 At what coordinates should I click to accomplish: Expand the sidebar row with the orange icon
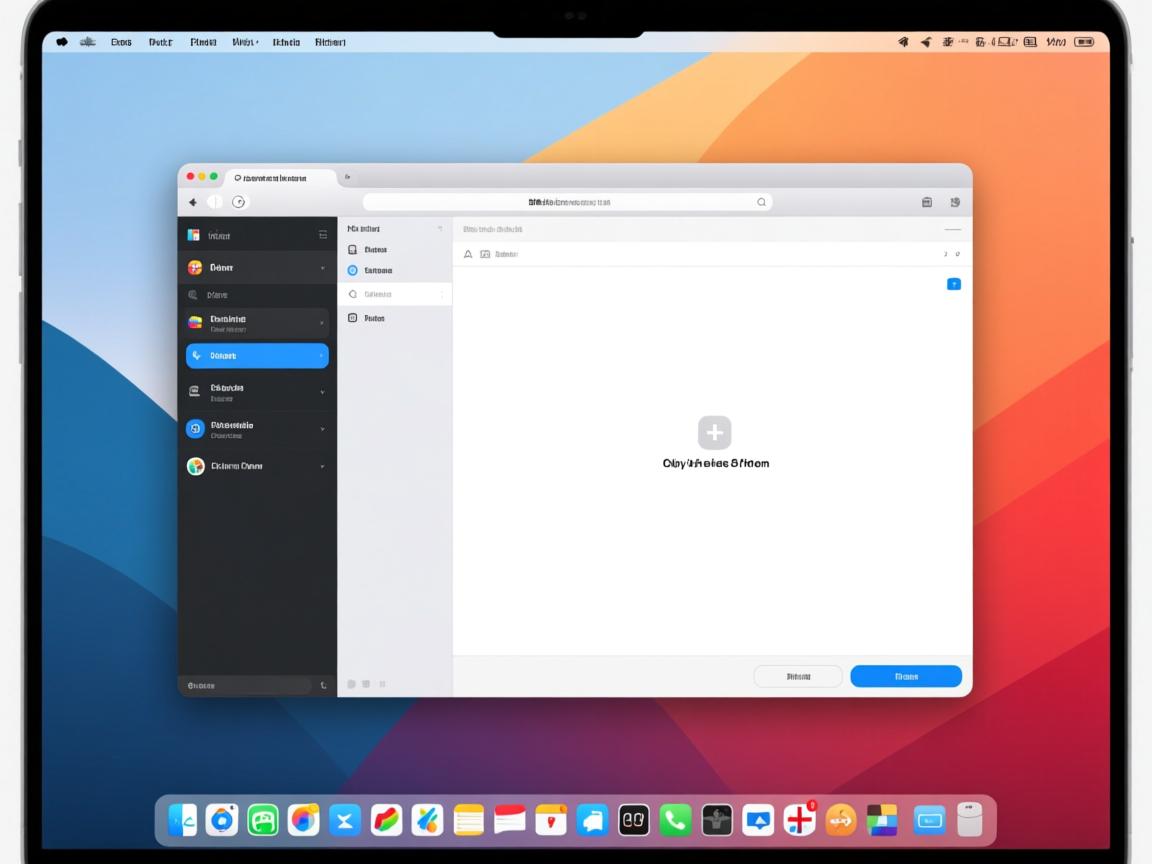coord(322,268)
